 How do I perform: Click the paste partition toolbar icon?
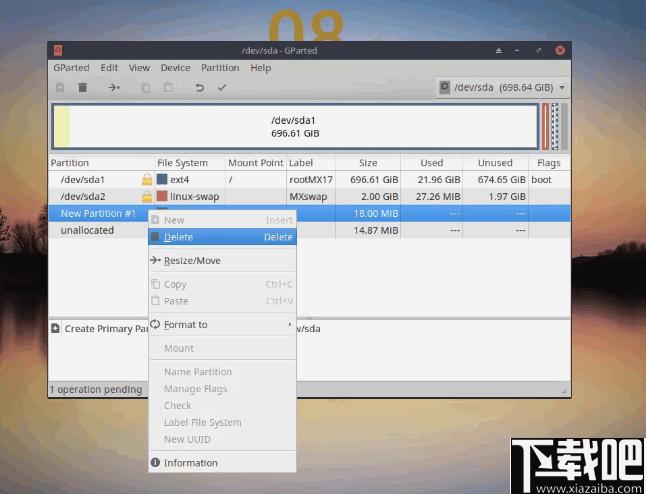(x=168, y=87)
